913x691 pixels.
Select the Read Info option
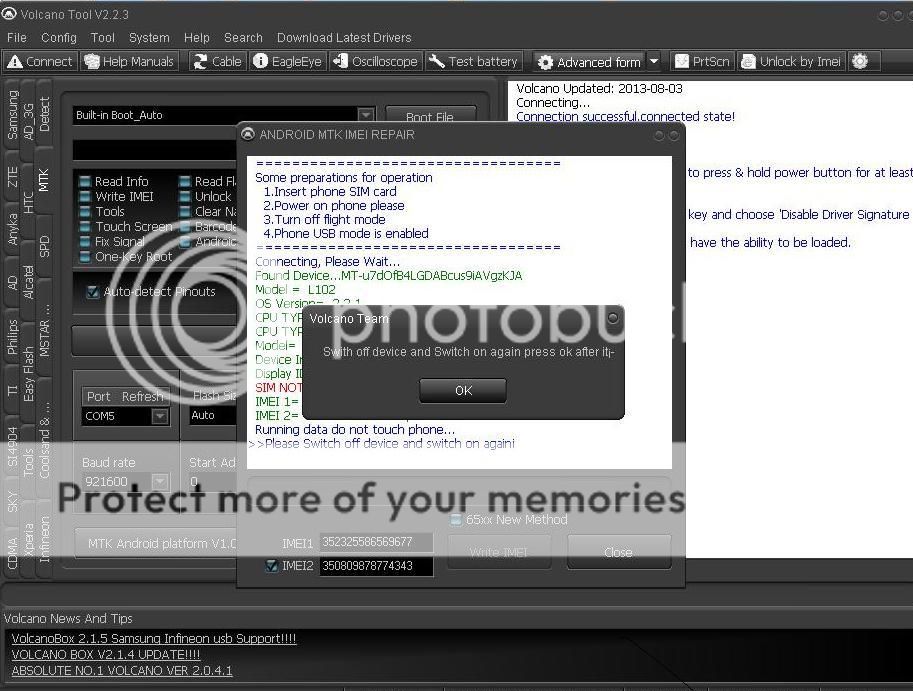pos(85,182)
